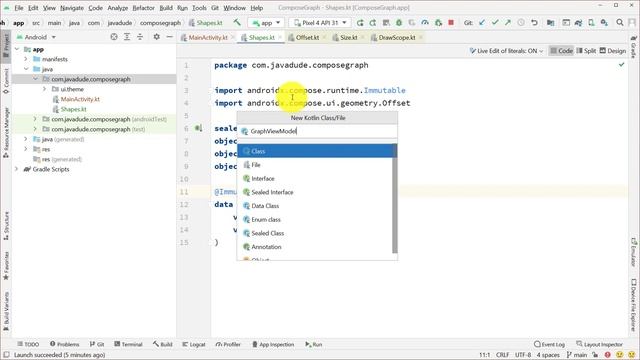
Task: Expand the androidTest package node
Action: [x=35, y=119]
